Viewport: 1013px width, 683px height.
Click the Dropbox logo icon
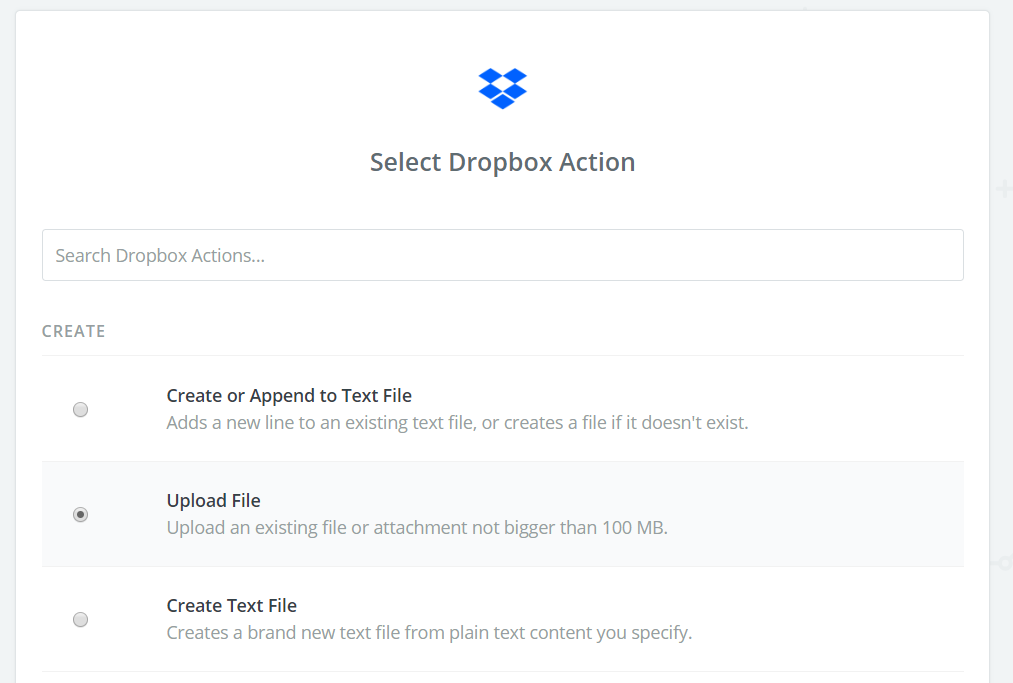pos(503,89)
